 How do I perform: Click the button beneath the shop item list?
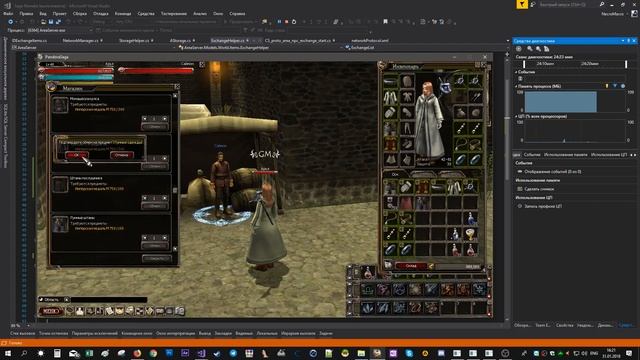(x=156, y=258)
